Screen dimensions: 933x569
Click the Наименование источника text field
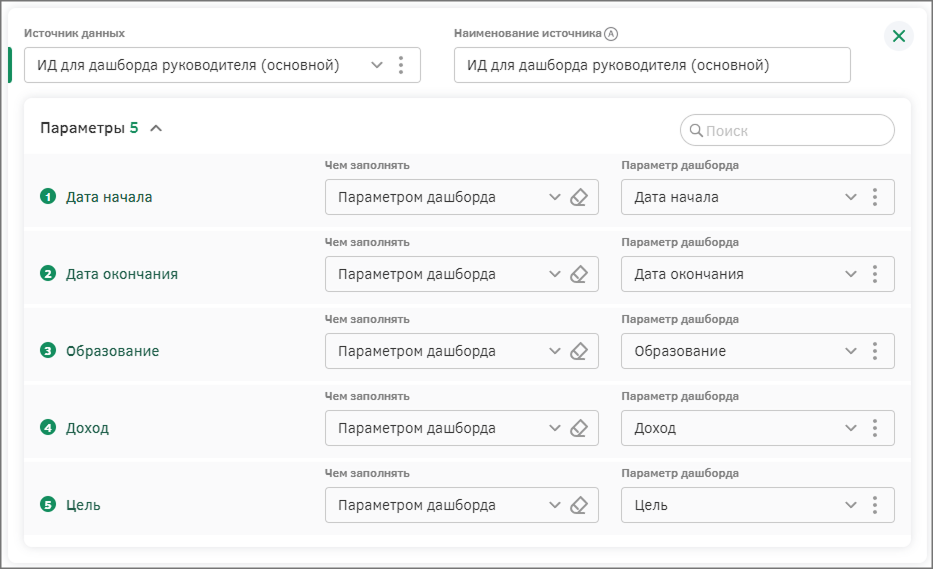click(x=651, y=65)
